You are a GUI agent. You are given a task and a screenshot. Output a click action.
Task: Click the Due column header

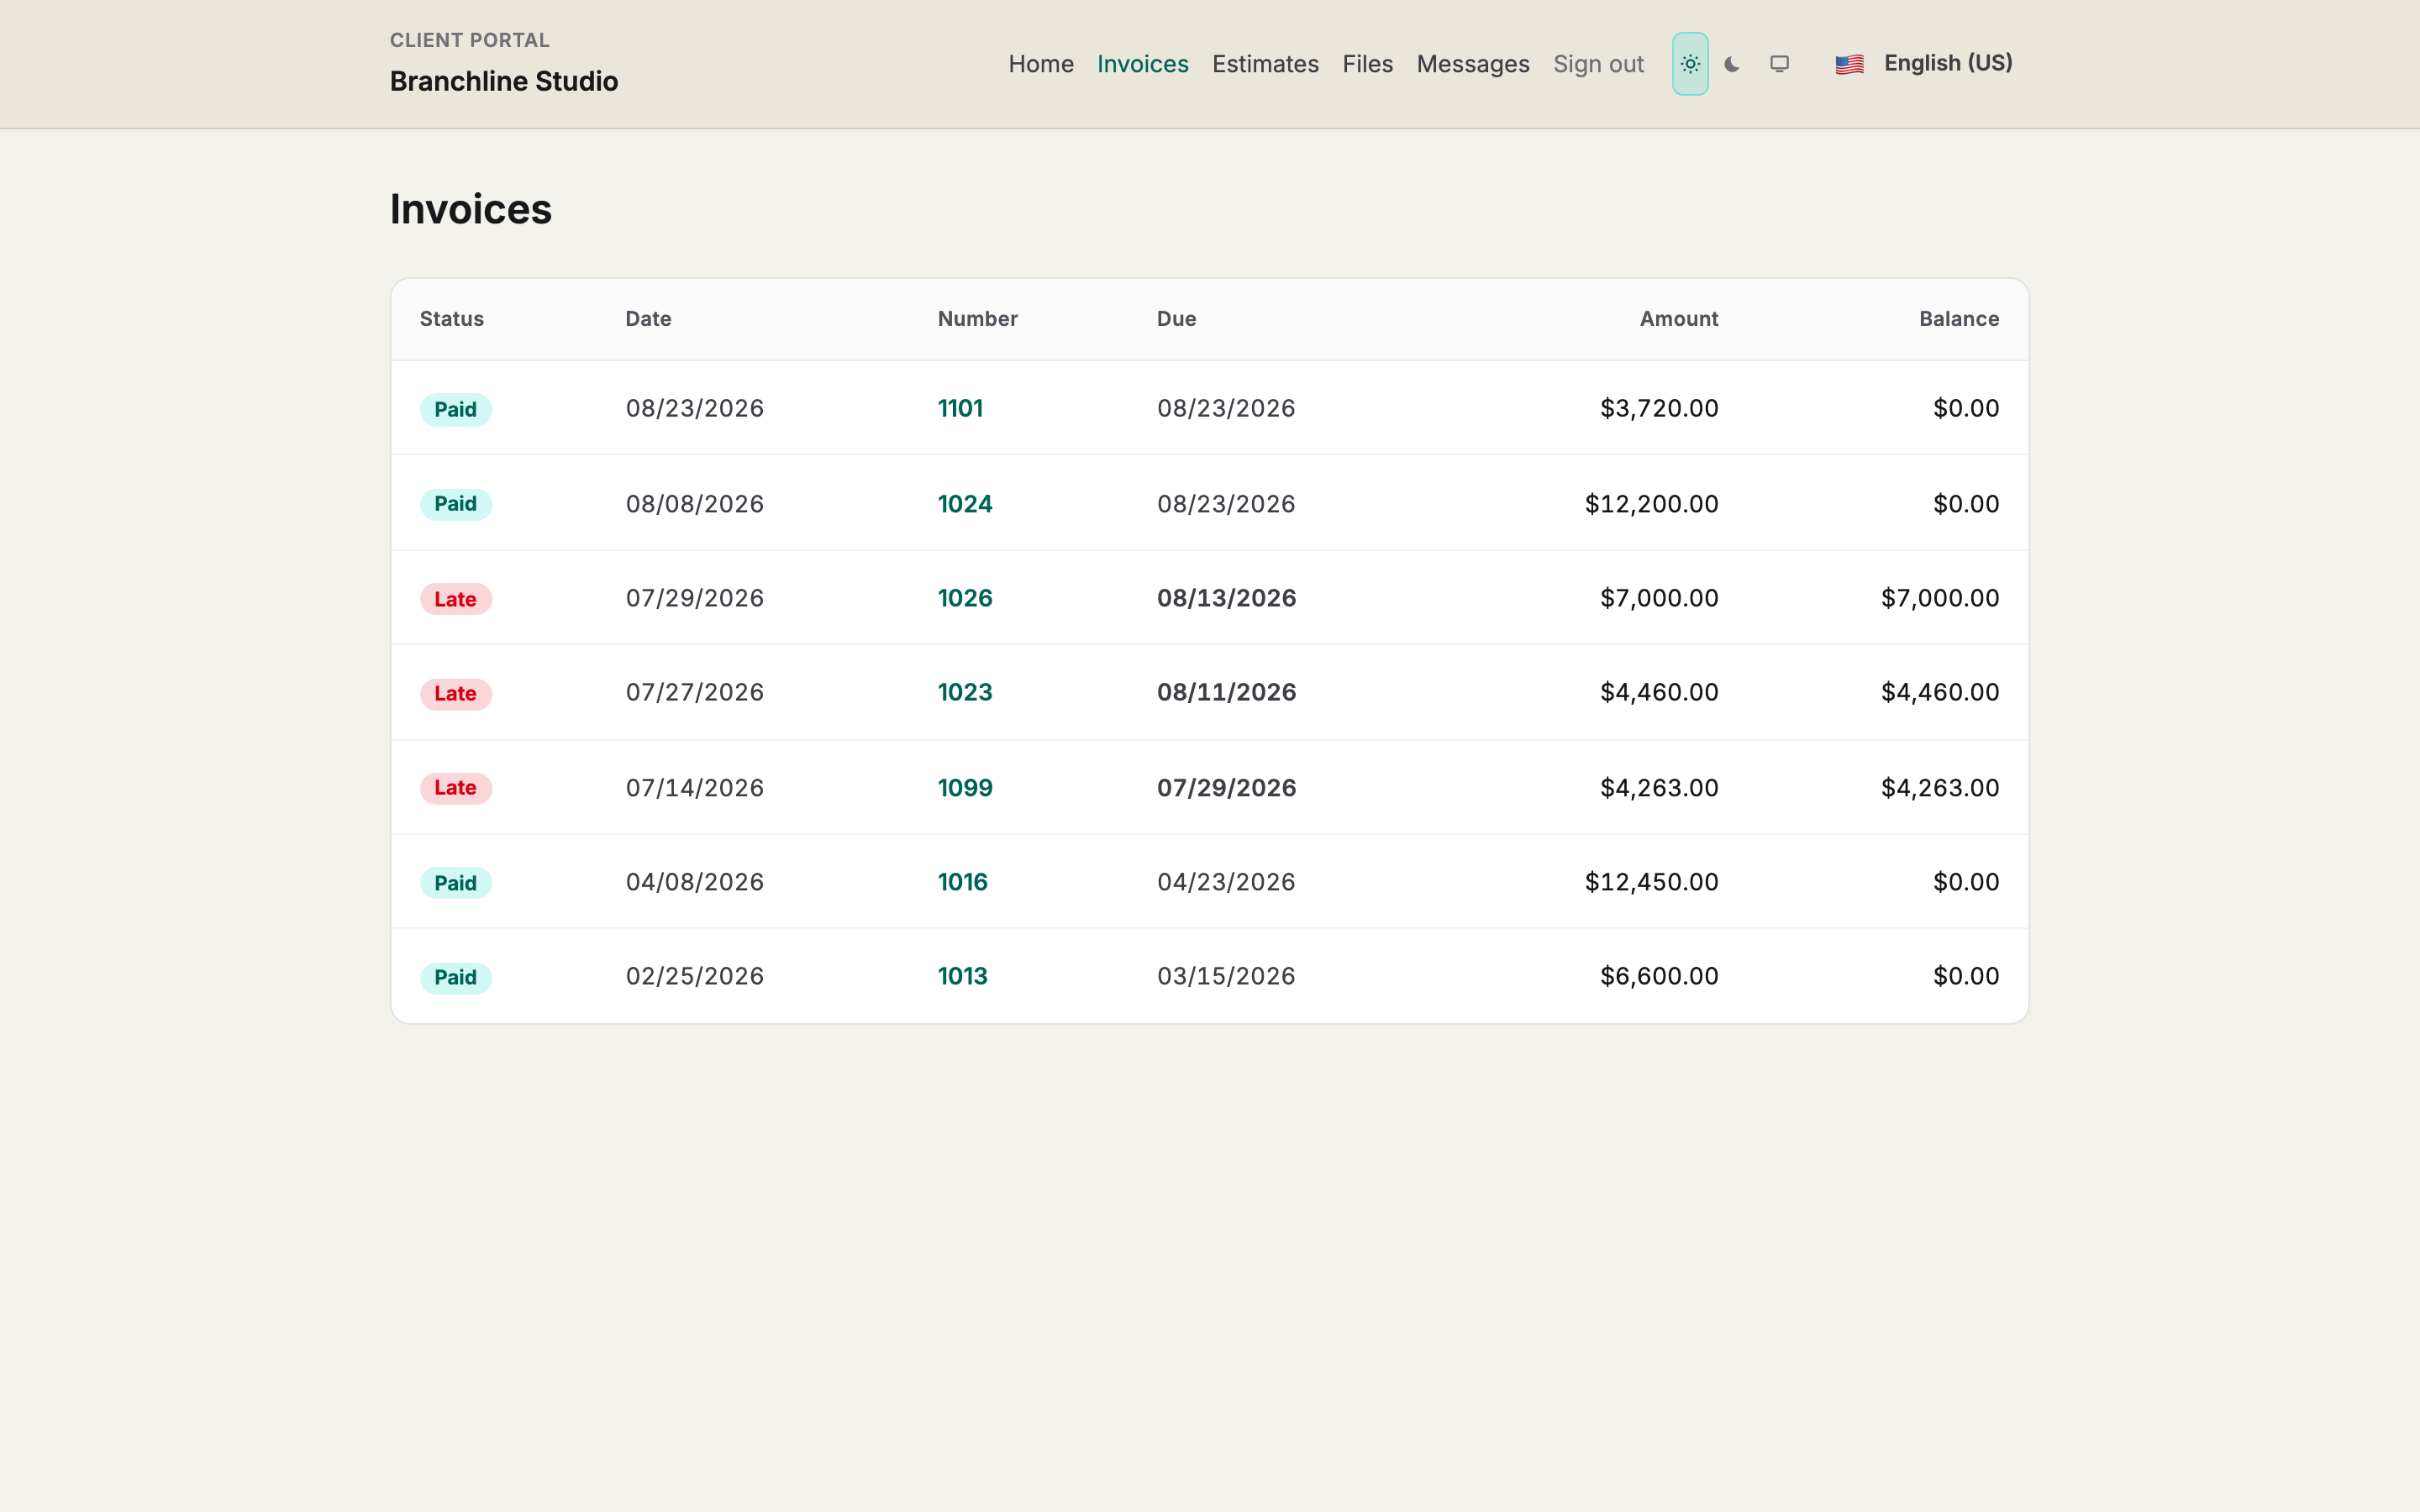[1176, 319]
